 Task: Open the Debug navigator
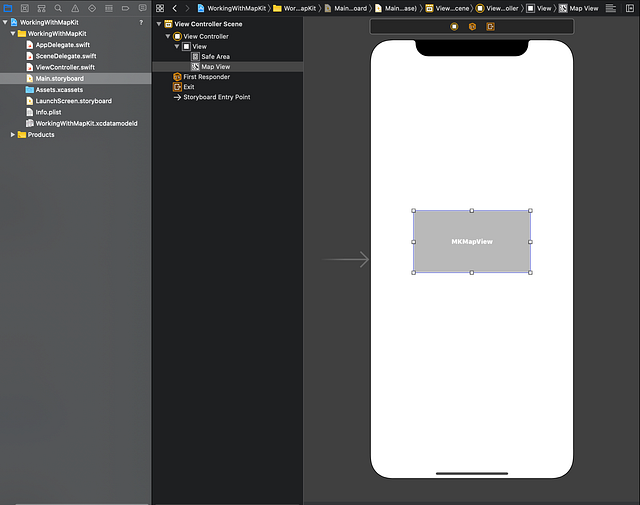click(109, 8)
